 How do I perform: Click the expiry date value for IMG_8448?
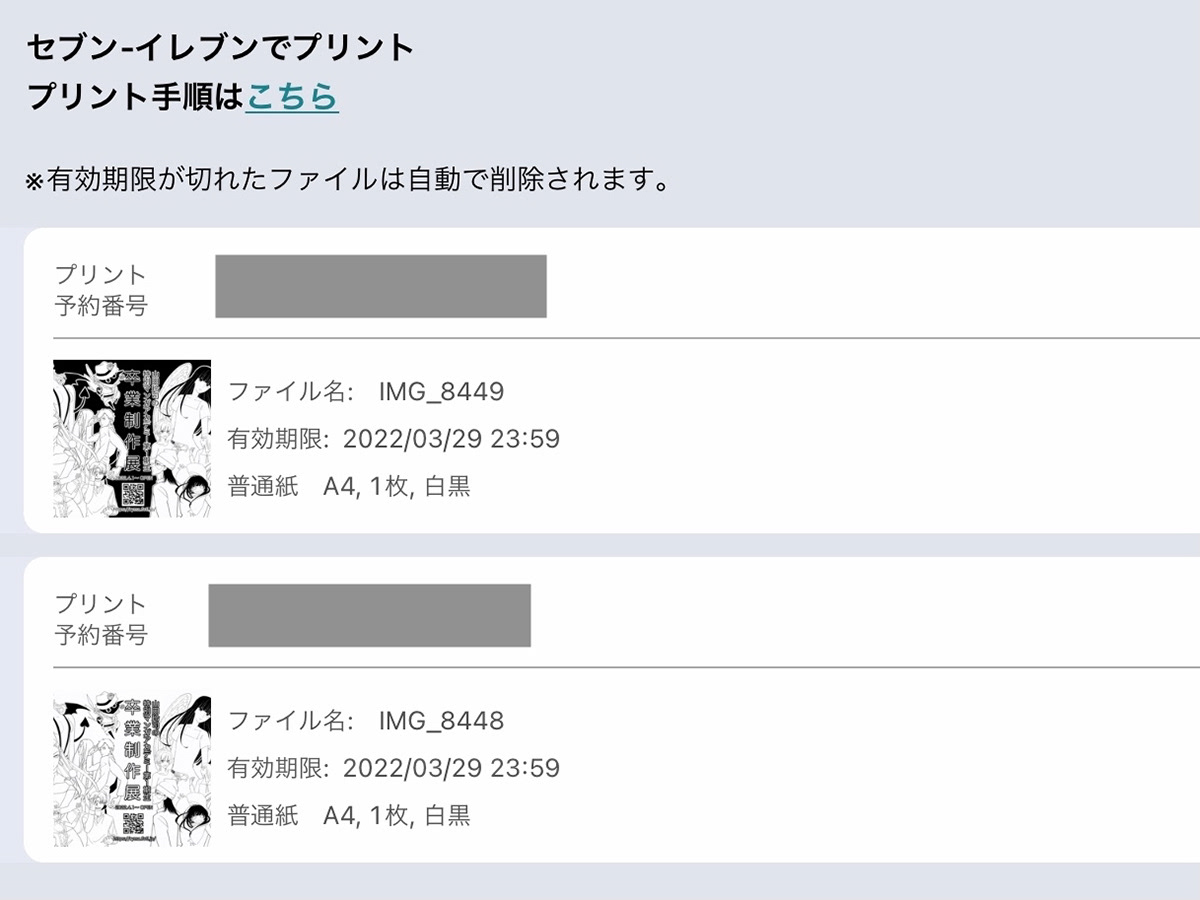451,768
